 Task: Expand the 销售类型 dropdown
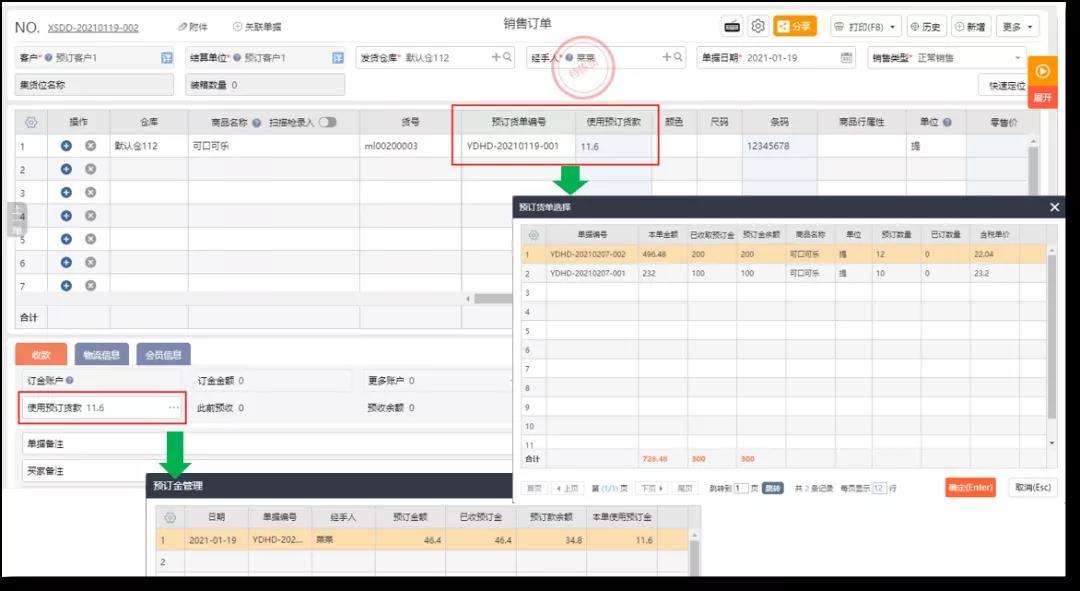tap(1017, 58)
